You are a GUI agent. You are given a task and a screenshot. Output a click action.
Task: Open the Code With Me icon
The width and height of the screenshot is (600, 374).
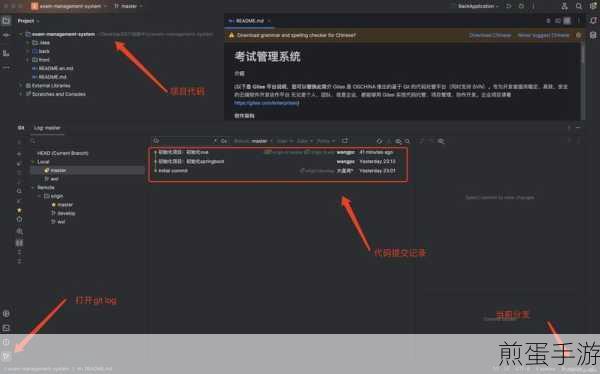tap(564, 6)
